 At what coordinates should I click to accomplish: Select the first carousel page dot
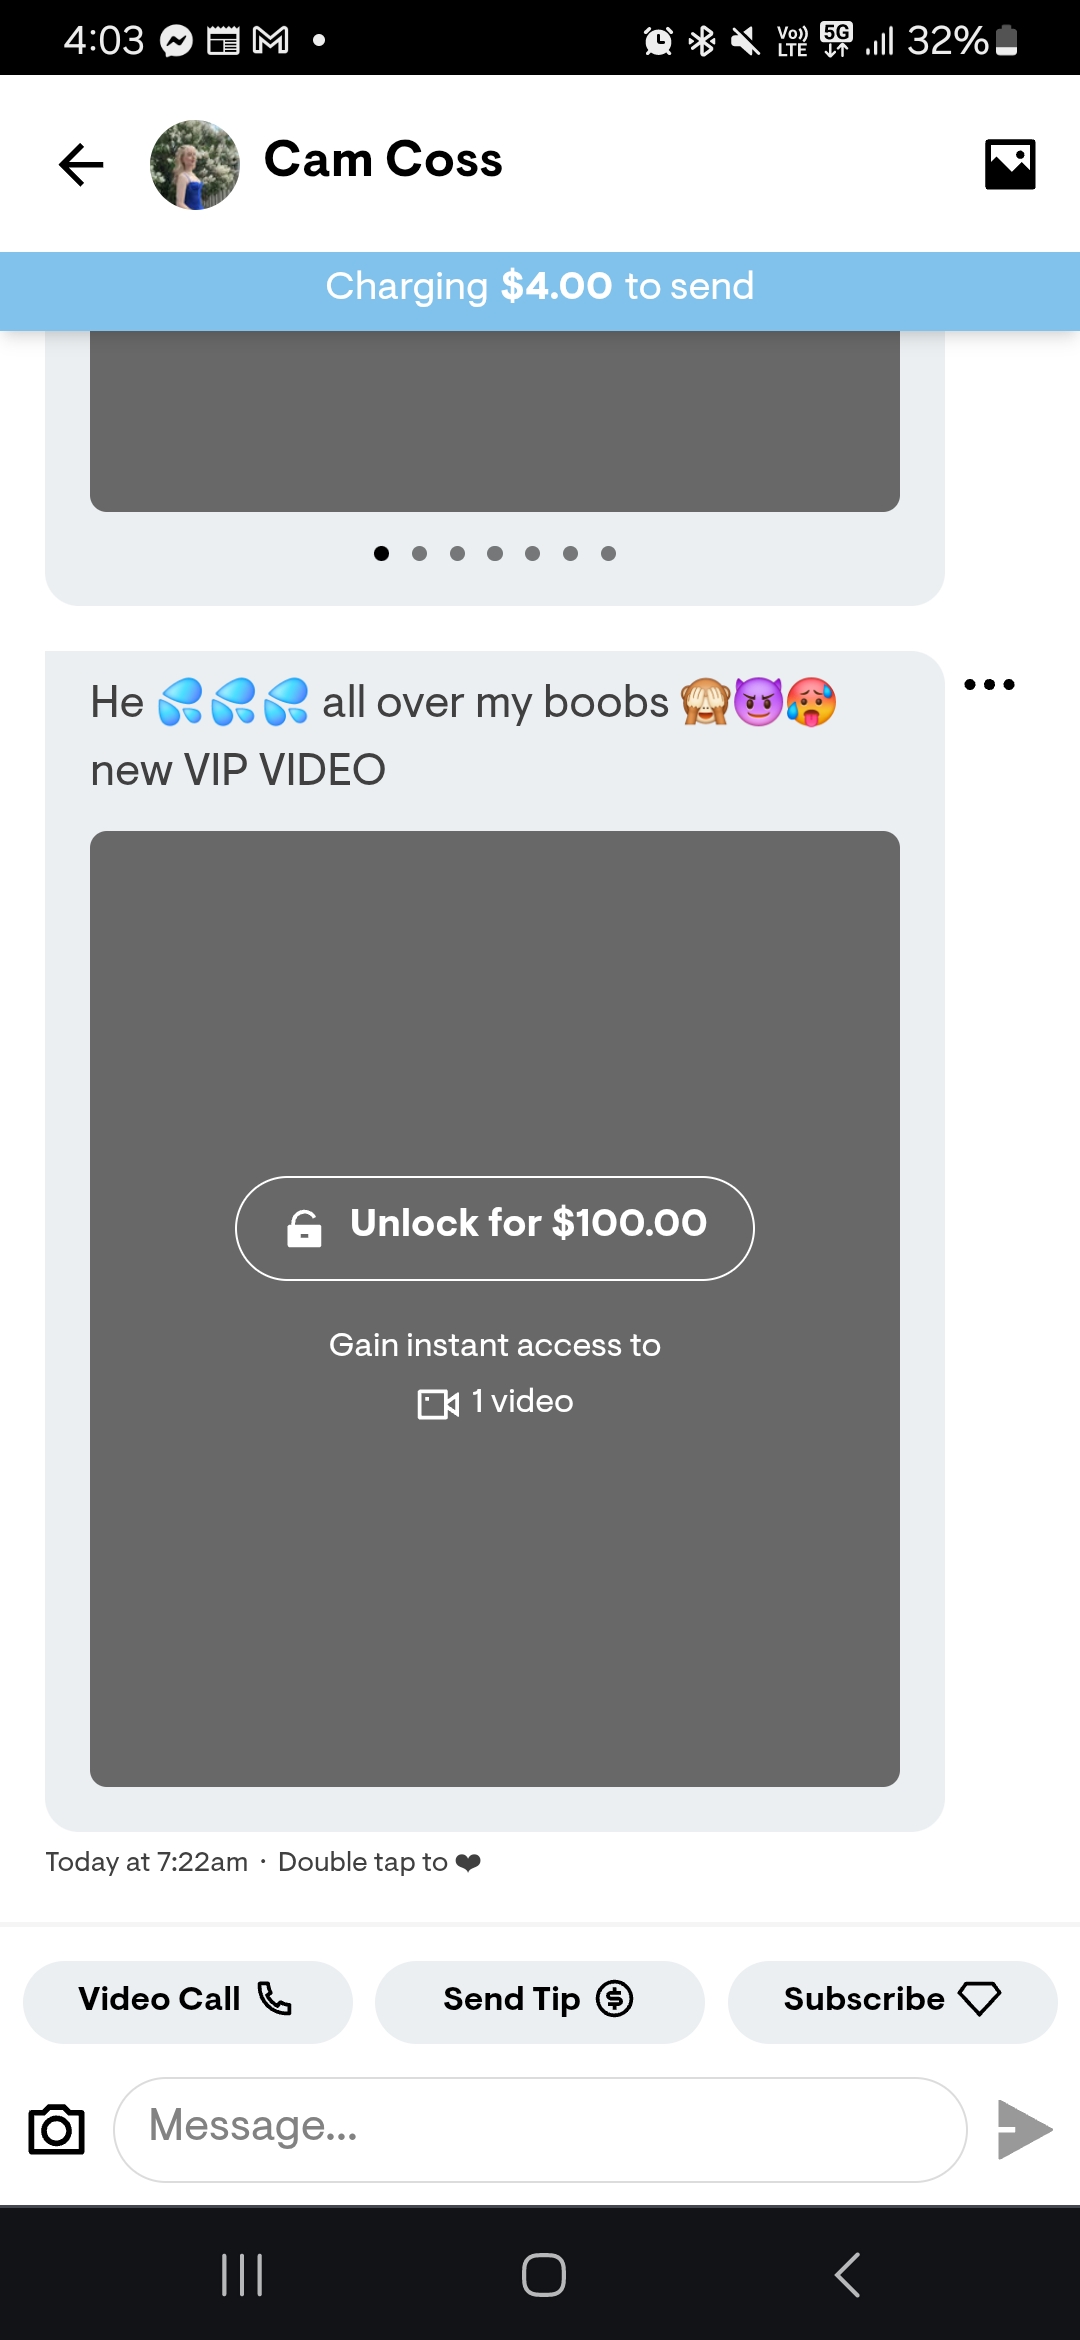tap(381, 553)
